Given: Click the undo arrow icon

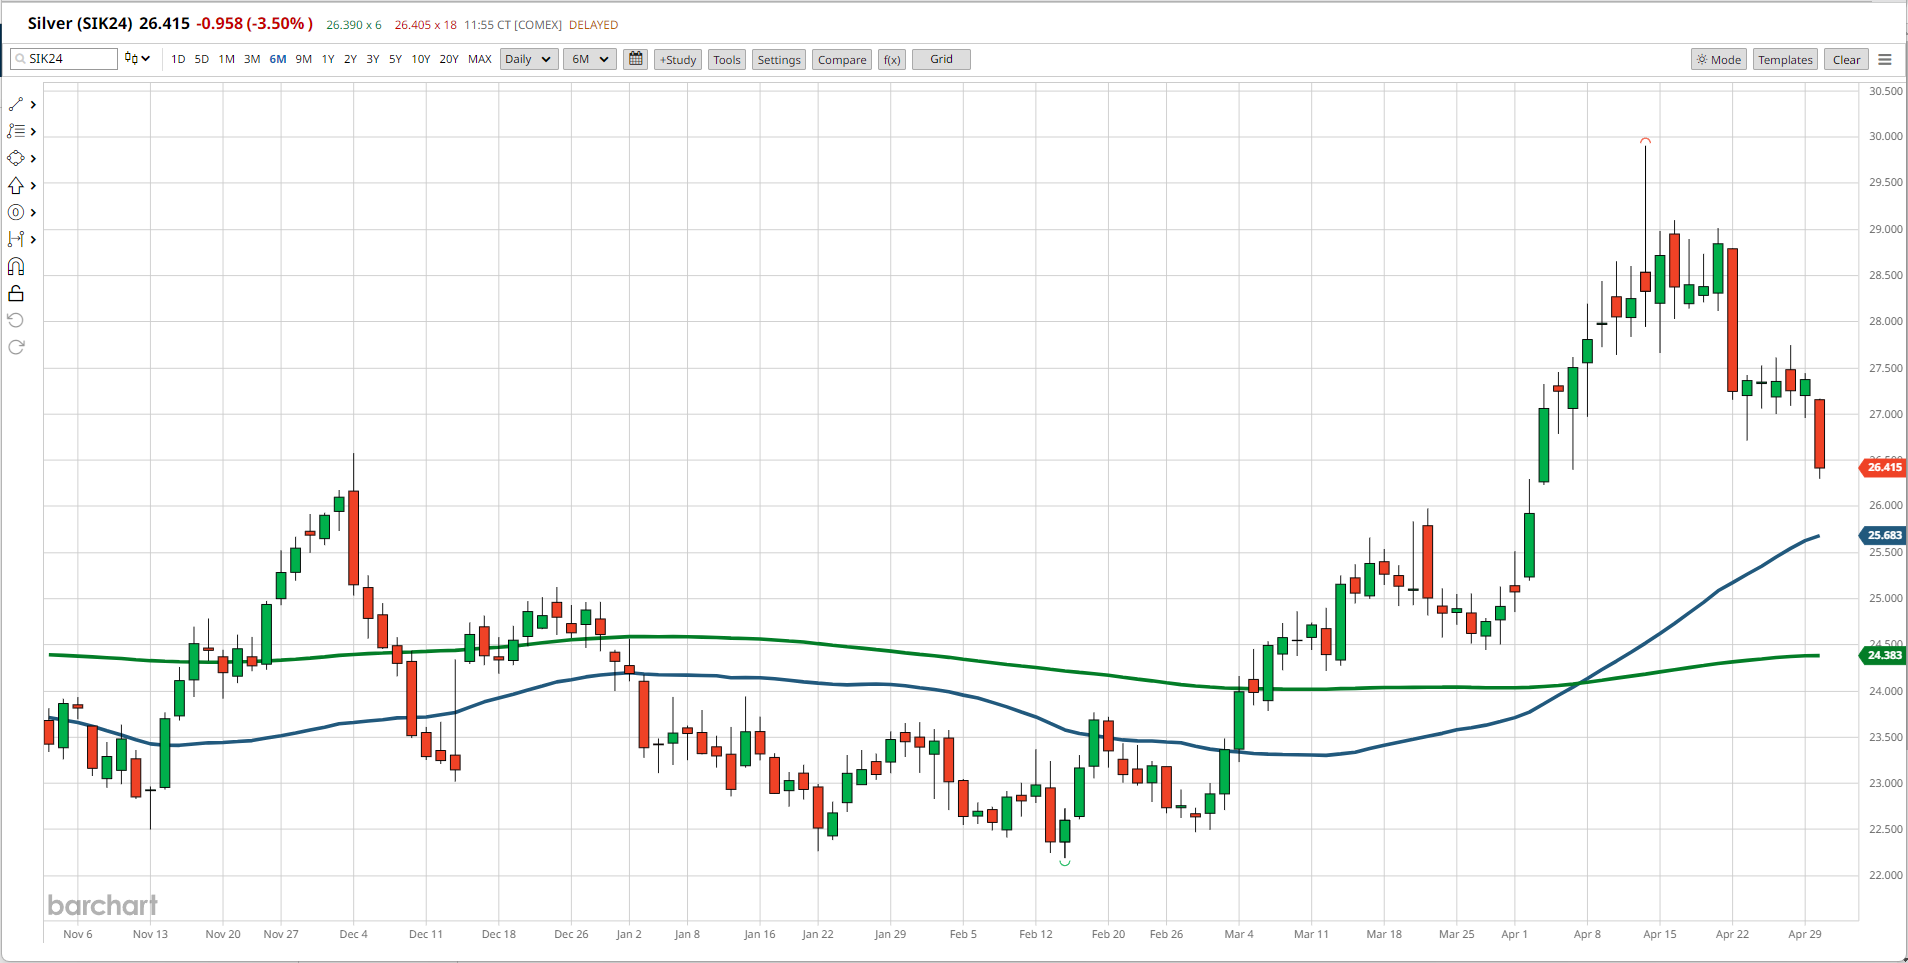Looking at the screenshot, I should tap(16, 320).
